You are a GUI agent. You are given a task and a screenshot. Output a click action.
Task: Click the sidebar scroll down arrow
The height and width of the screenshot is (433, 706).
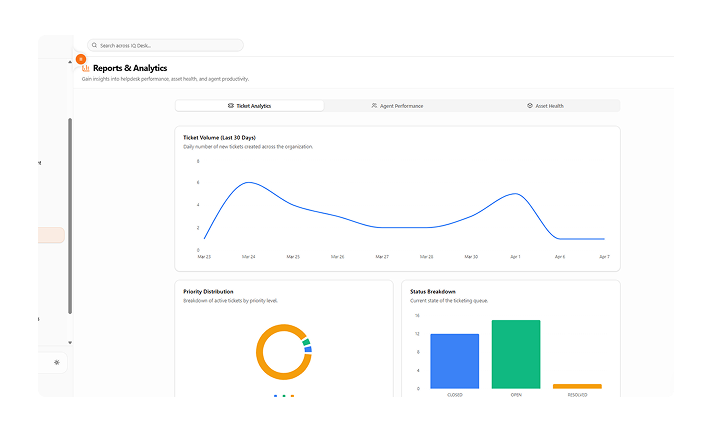[70, 343]
